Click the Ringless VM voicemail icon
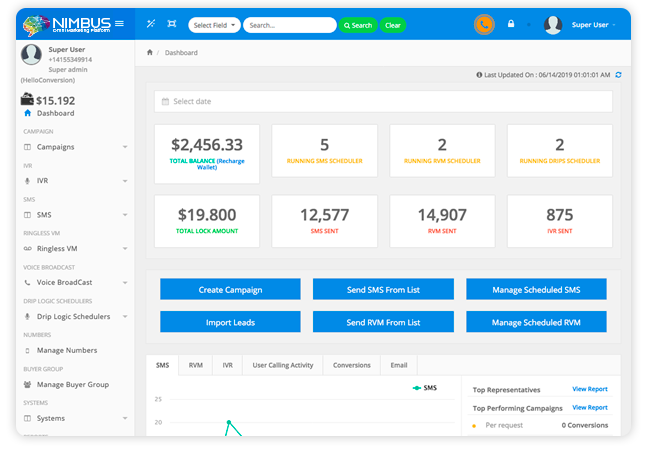 point(28,249)
